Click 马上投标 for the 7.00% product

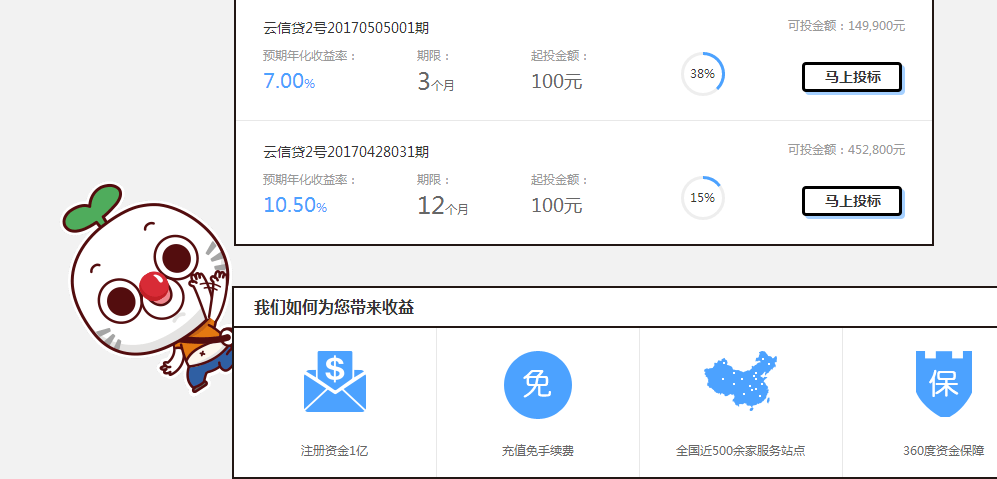(852, 78)
